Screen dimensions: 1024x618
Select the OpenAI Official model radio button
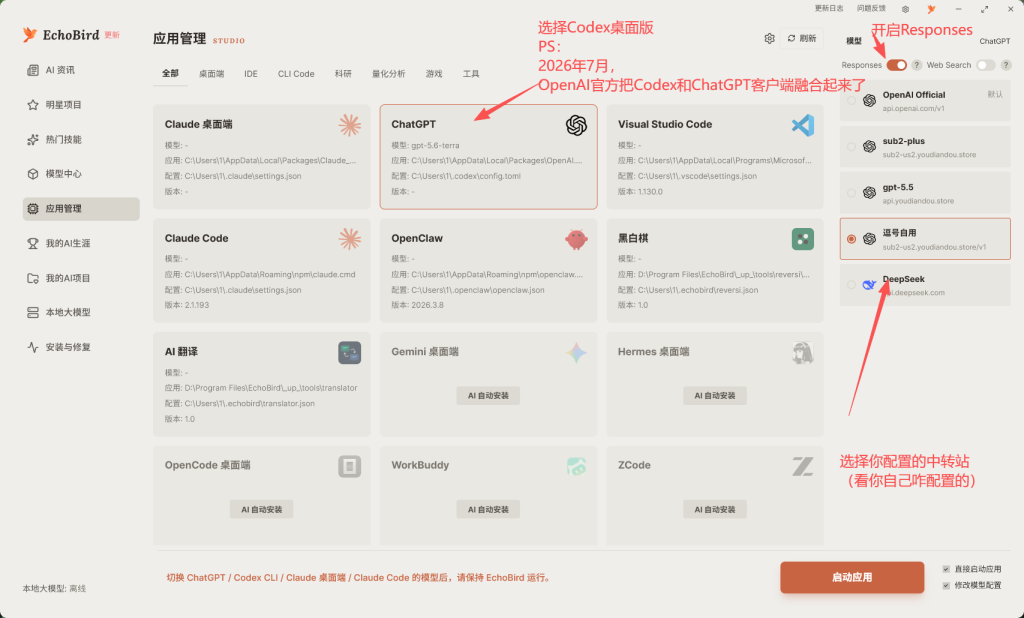(x=851, y=101)
